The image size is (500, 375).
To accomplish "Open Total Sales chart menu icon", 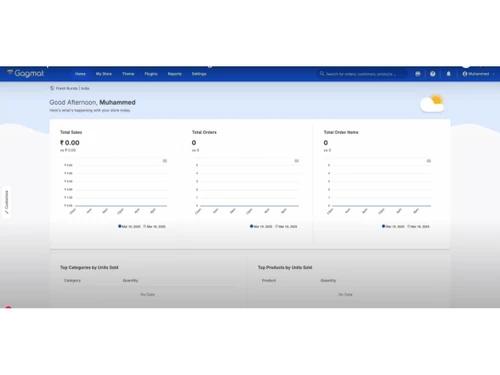I will coord(165,161).
